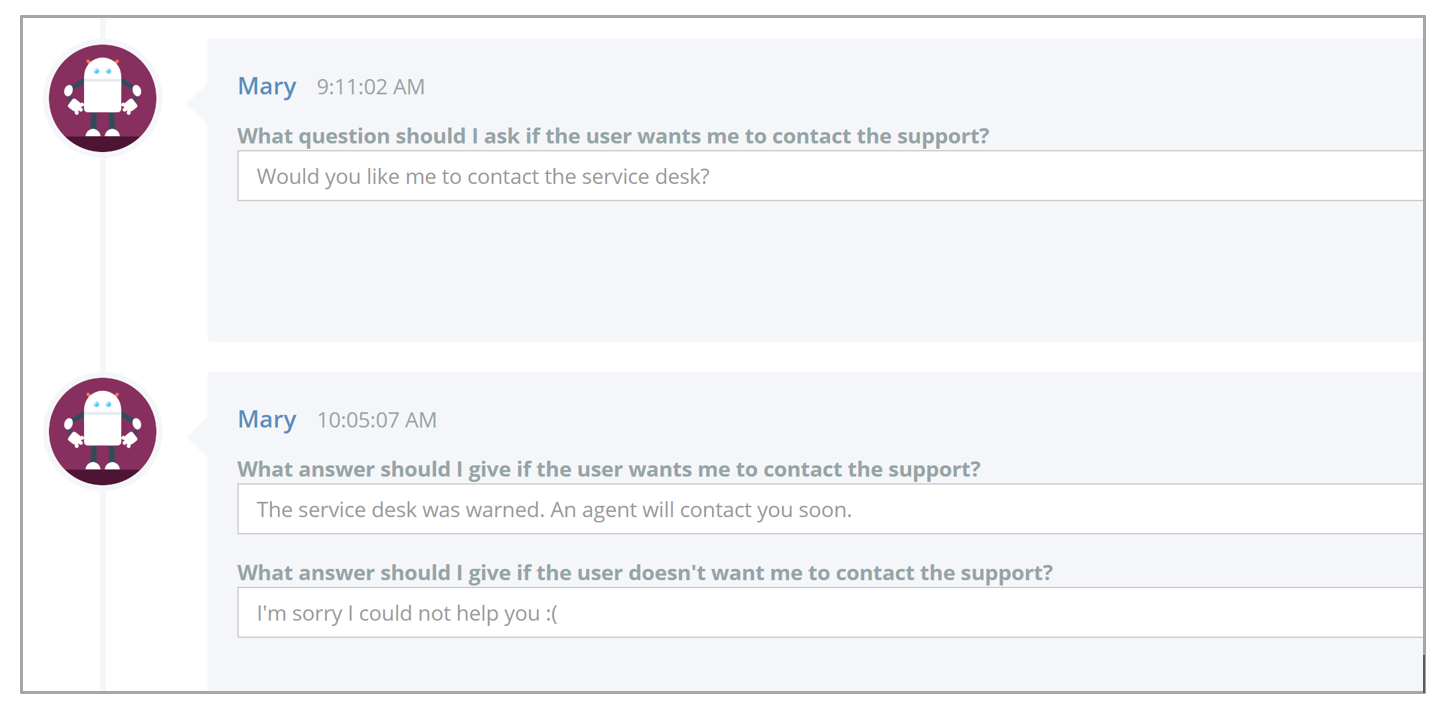Click Mary's robot avatar beside the 9:11:02 AM message
Image resolution: width=1450 pixels, height=710 pixels.
(x=103, y=98)
